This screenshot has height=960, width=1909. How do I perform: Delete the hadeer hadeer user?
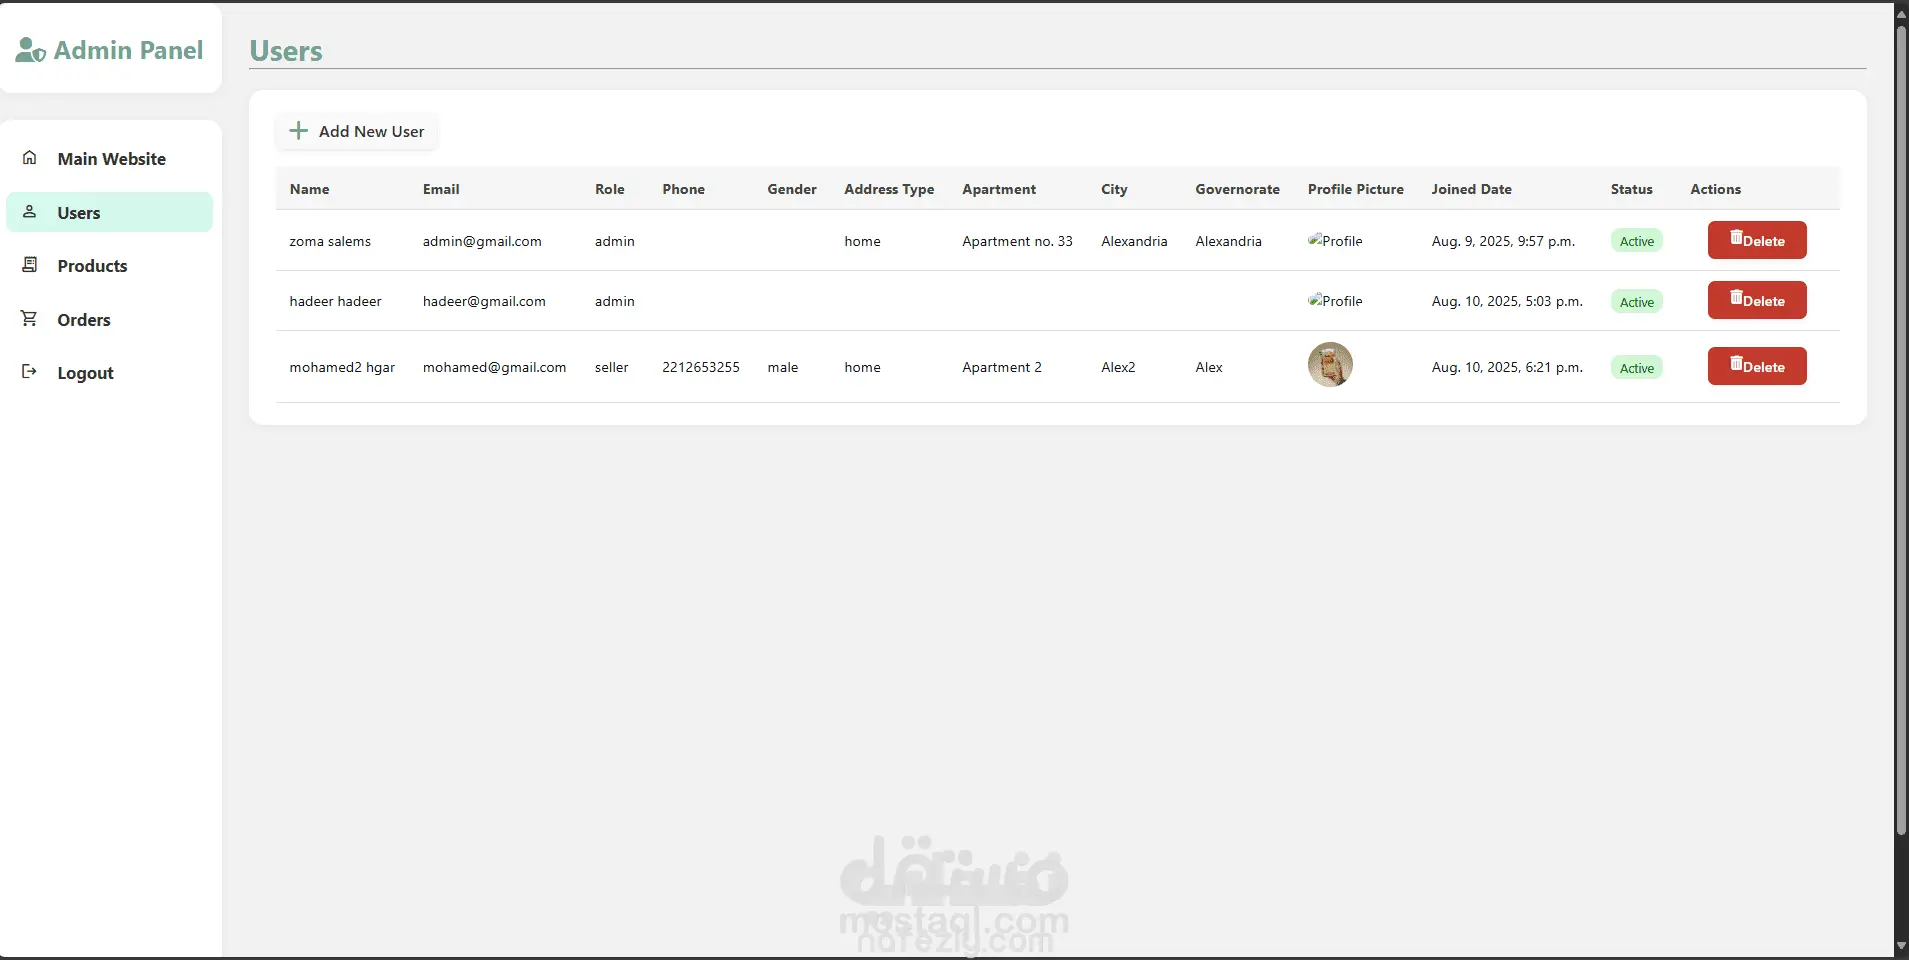[1757, 300]
